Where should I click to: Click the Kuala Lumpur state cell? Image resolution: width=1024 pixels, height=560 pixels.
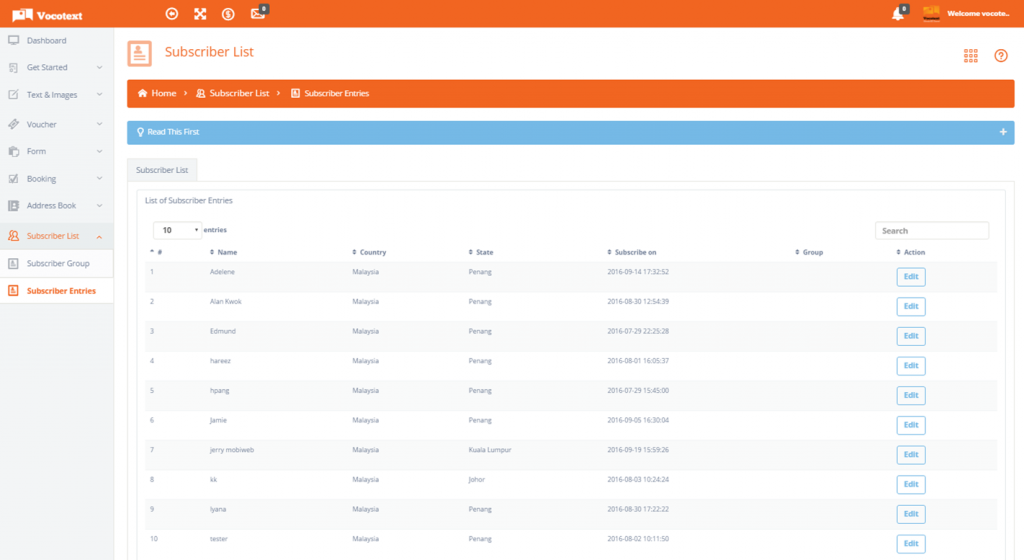(x=490, y=450)
